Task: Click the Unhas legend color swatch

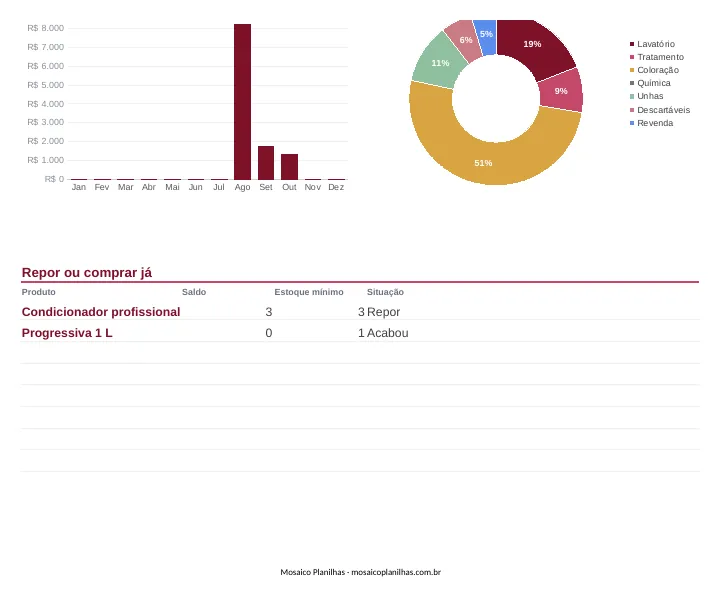Action: (x=632, y=96)
